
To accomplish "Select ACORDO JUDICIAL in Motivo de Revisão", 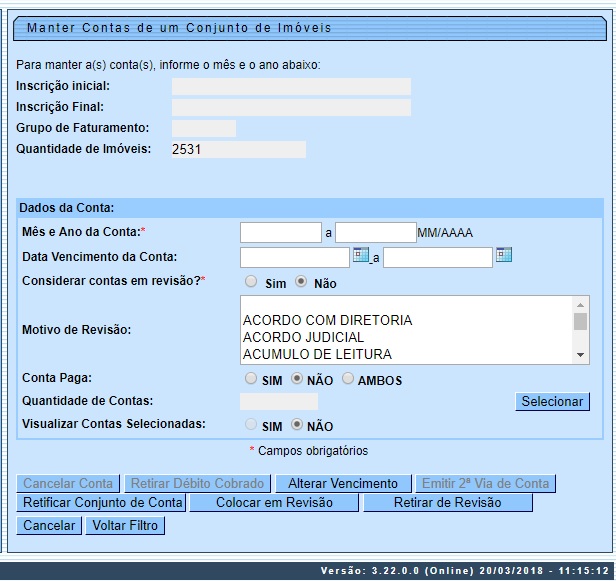I will (x=407, y=337).
